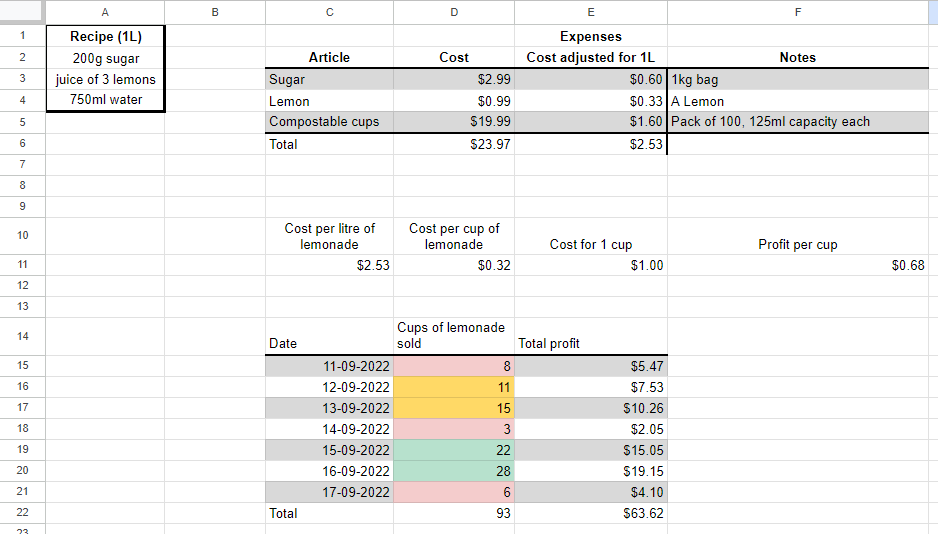This screenshot has width=938, height=534.
Task: Click the row 14 header
Action: coord(22,335)
